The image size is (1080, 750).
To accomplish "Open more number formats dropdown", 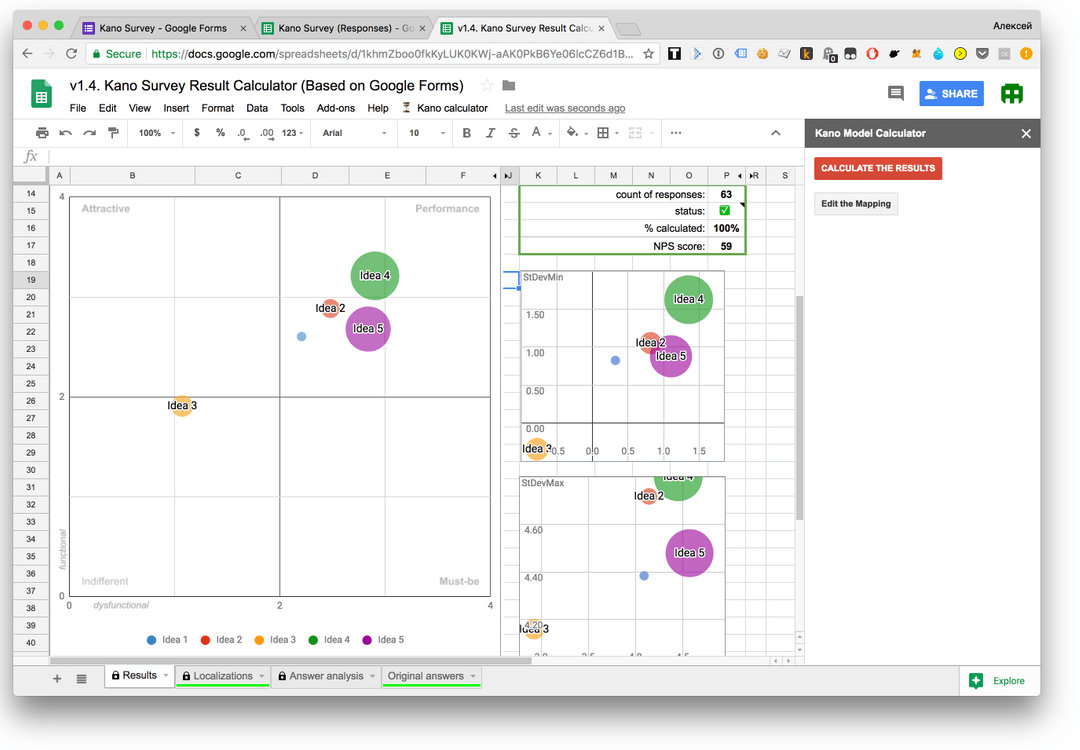I will tap(292, 133).
